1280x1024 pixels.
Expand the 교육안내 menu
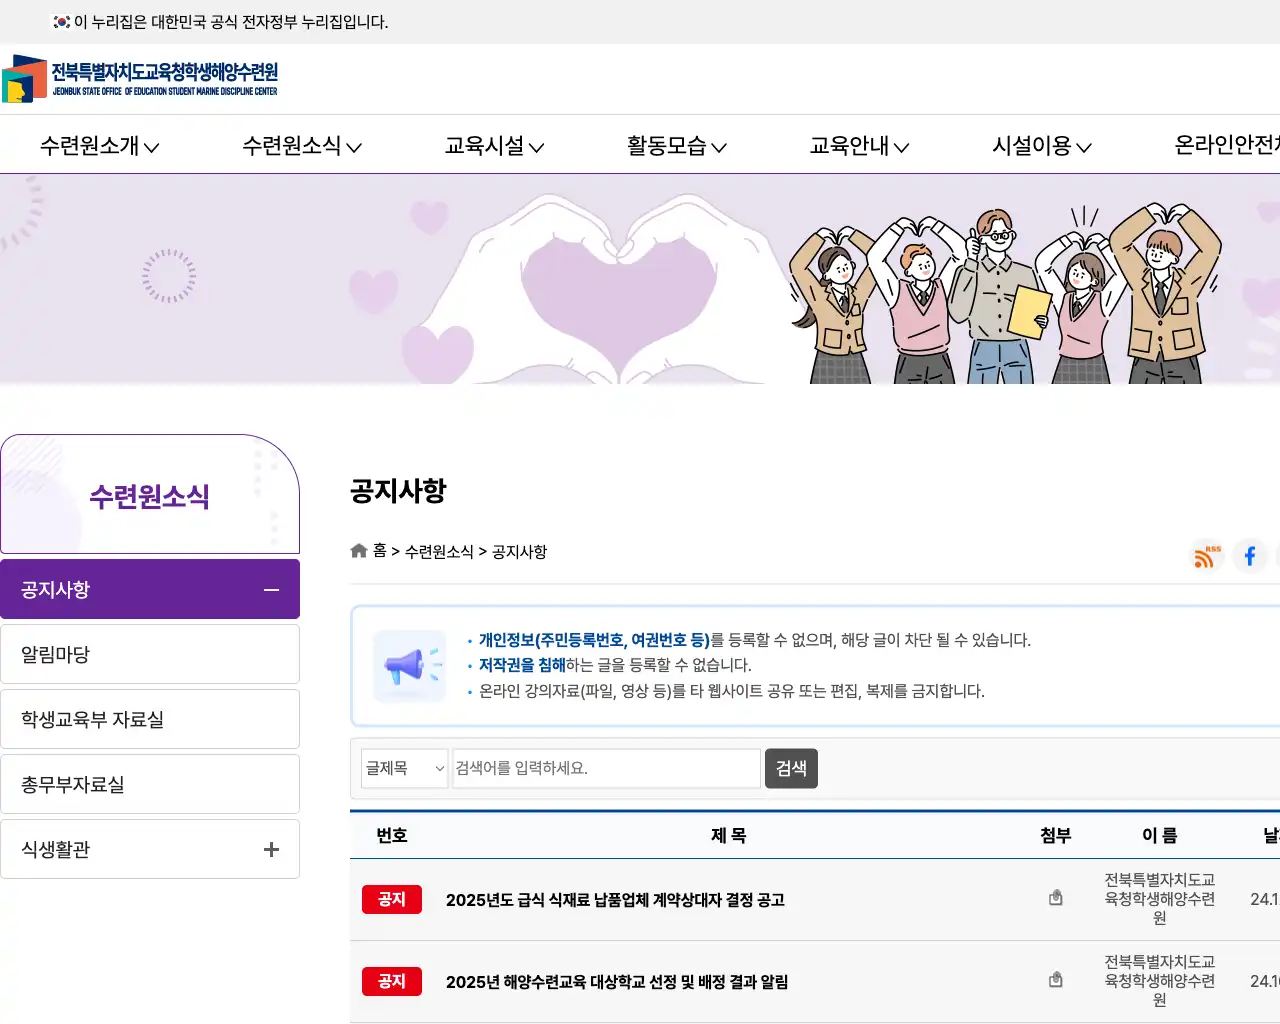859,146
